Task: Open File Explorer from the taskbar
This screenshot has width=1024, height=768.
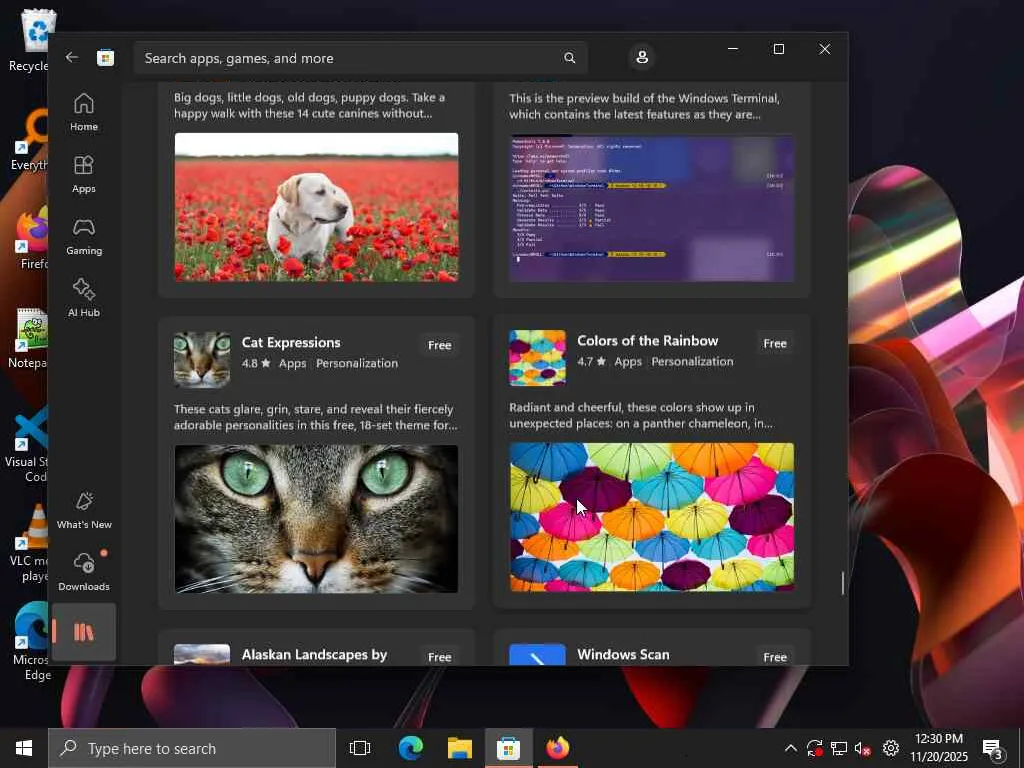Action: (460, 748)
